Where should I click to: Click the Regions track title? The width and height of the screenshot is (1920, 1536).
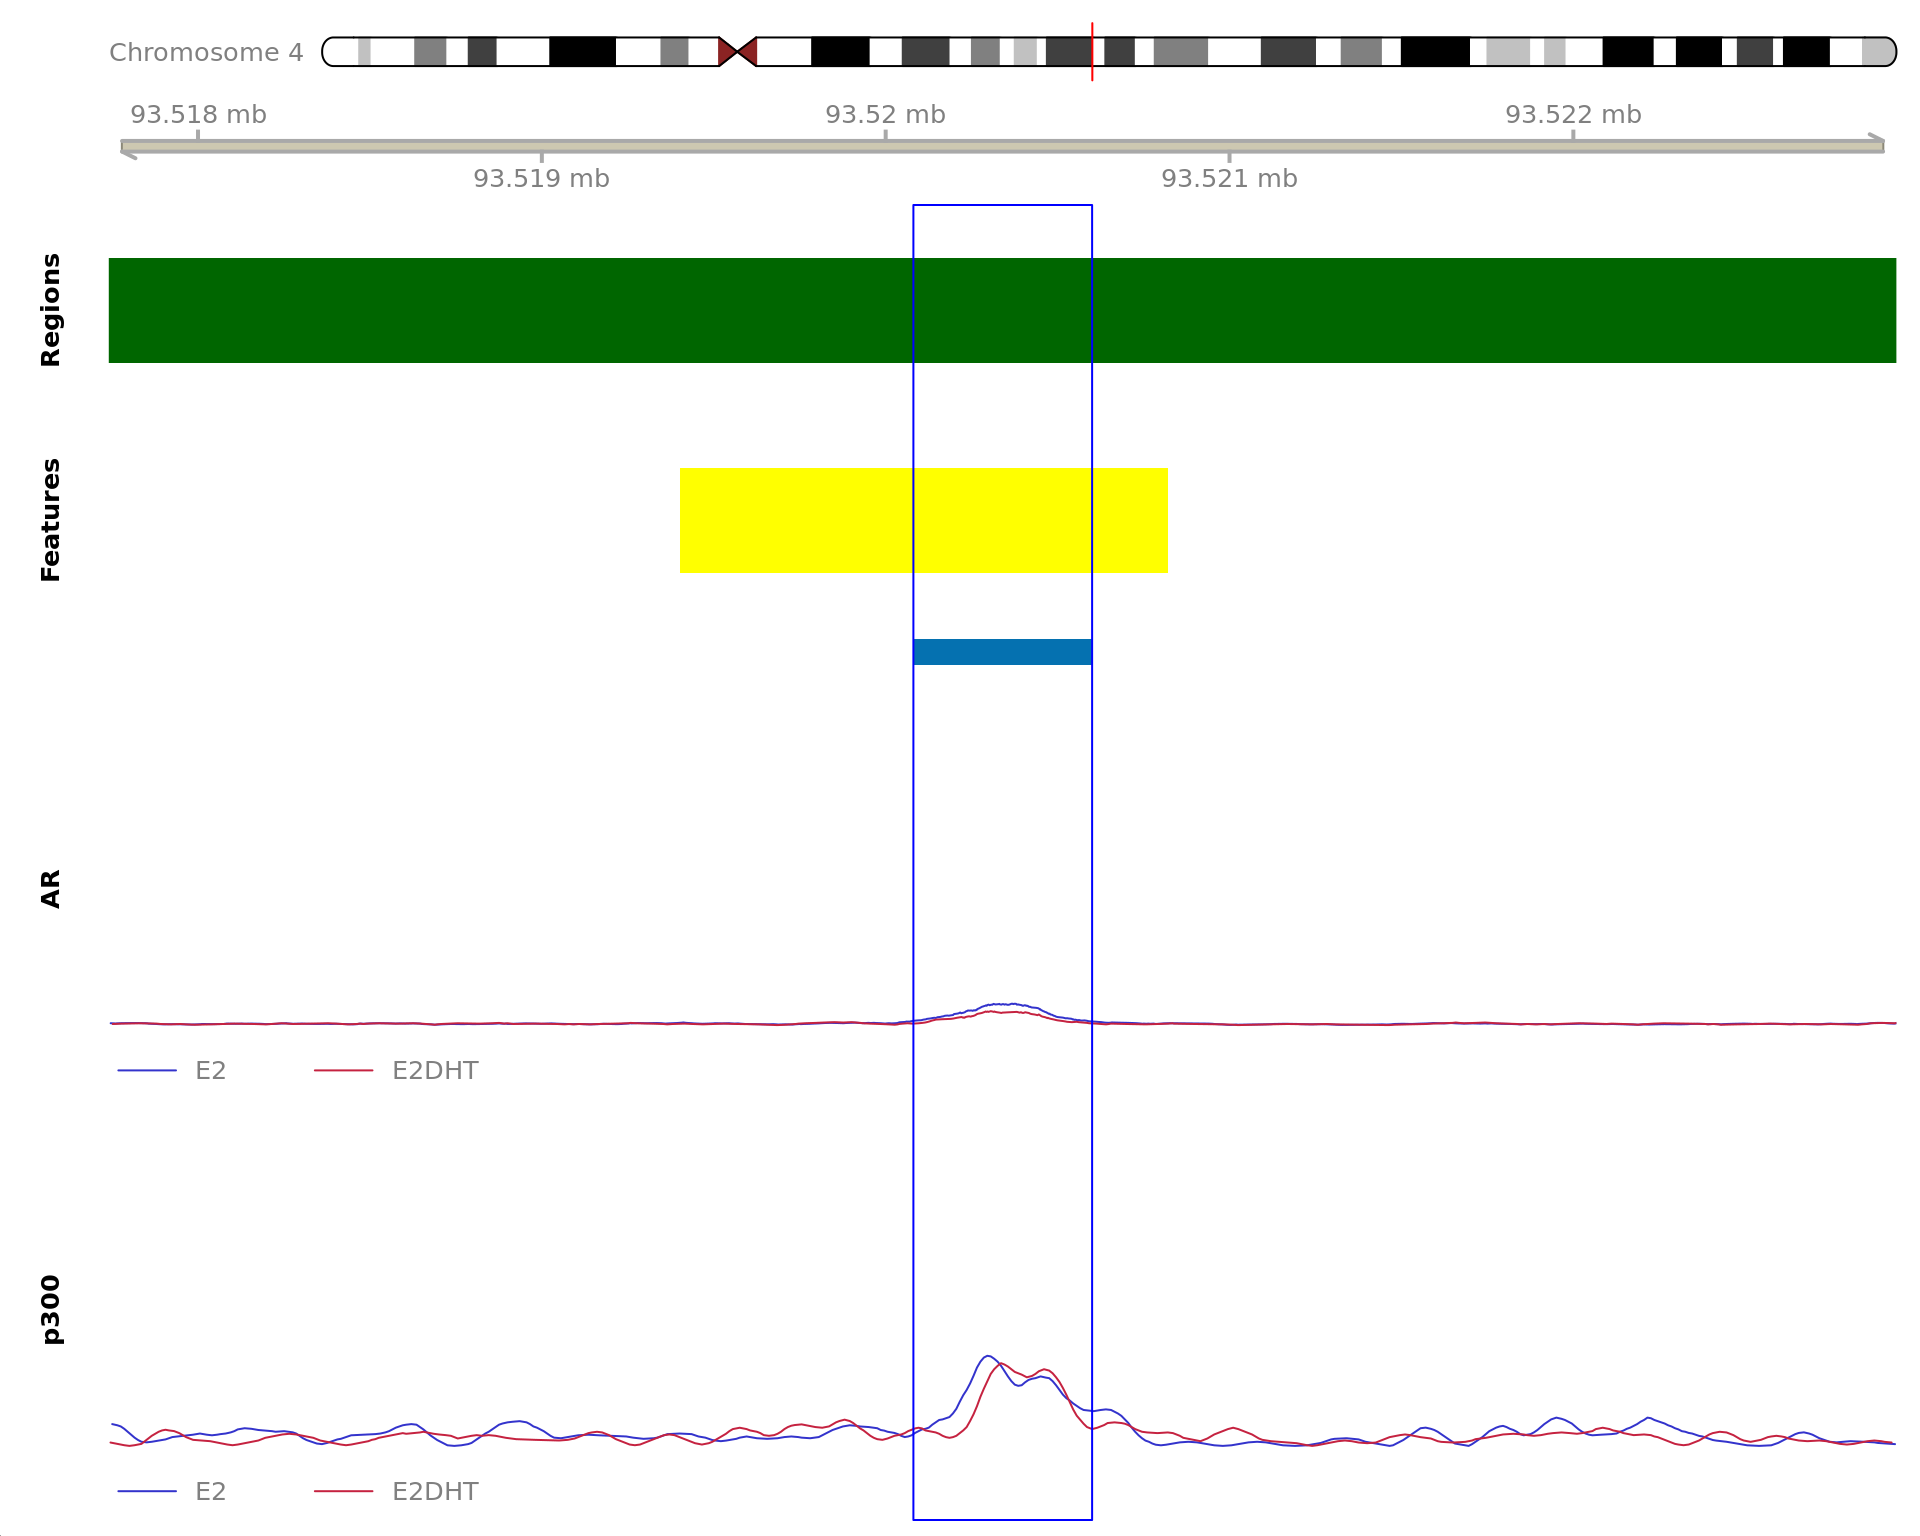tap(51, 310)
